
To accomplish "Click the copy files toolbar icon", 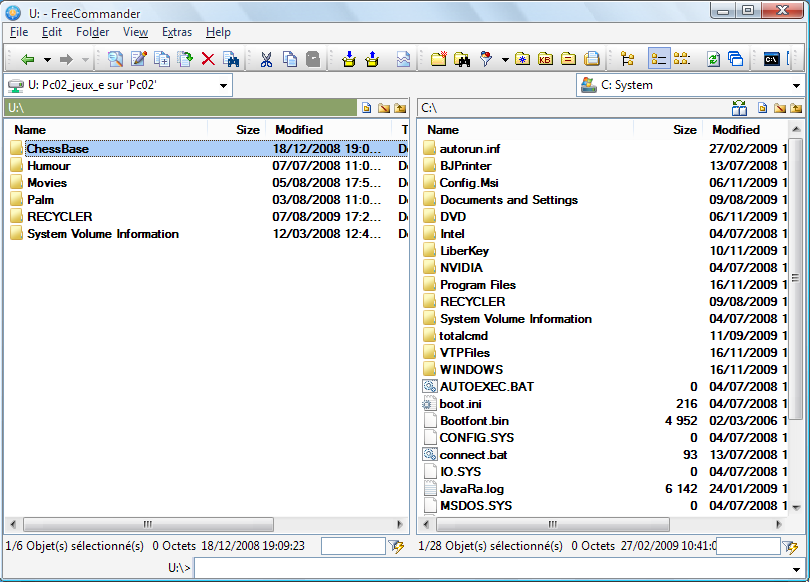I will (162, 59).
